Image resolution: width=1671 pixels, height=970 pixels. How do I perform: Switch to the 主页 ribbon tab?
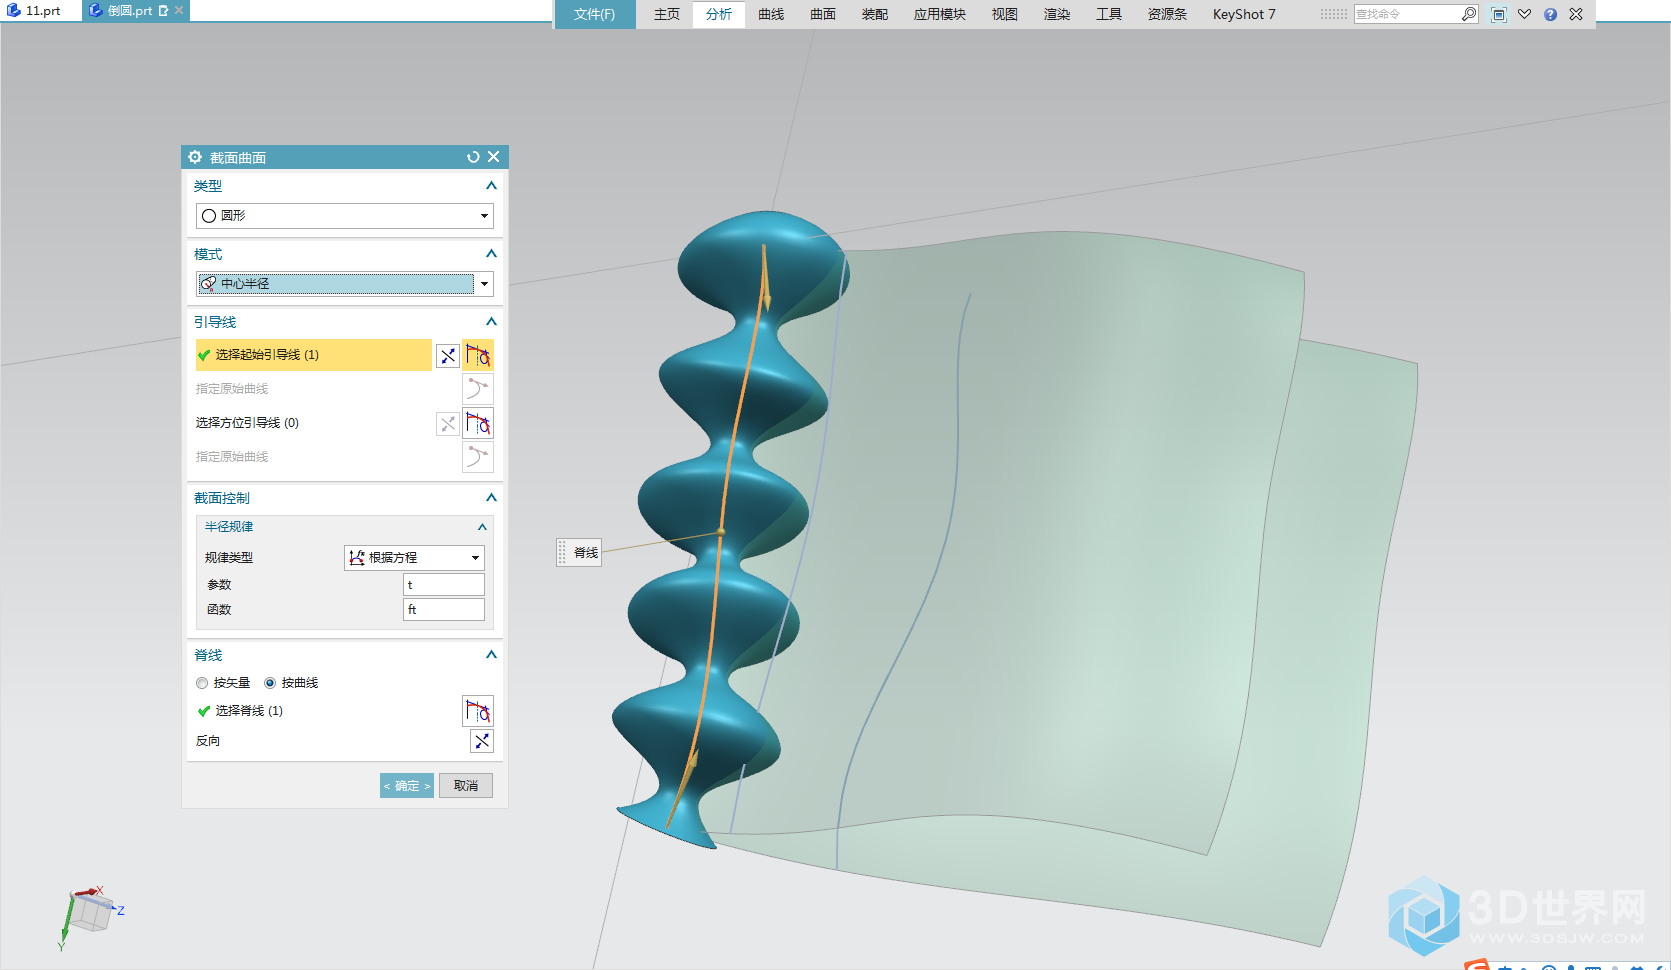667,14
